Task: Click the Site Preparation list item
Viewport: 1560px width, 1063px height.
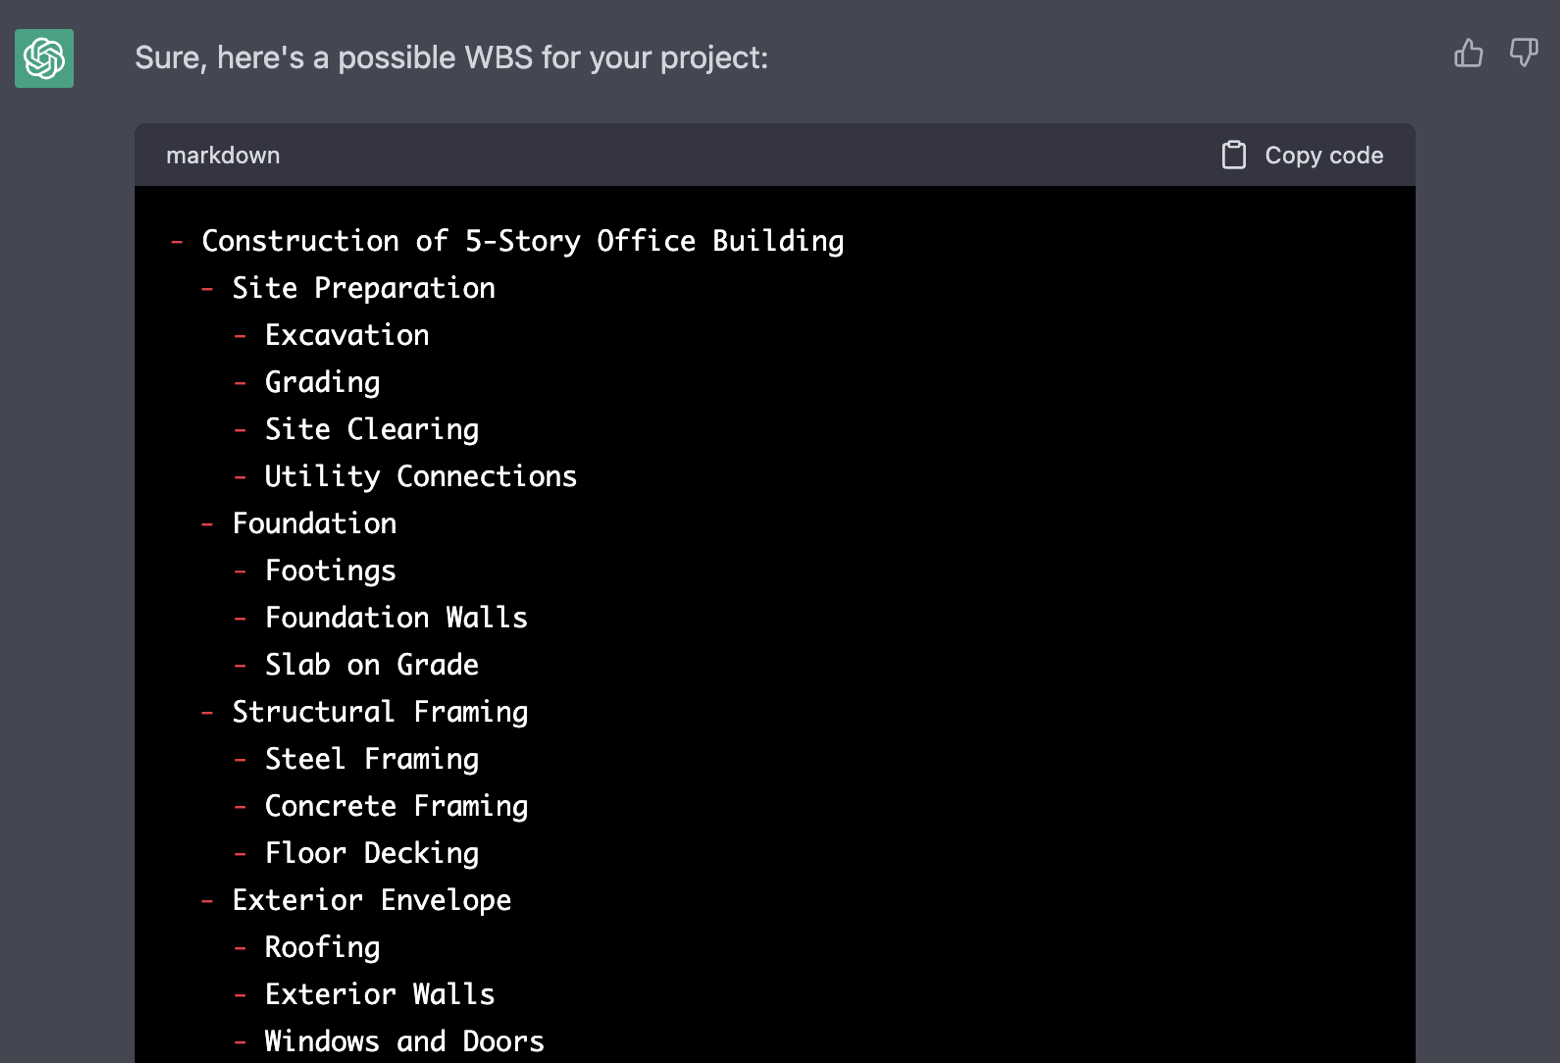Action: point(362,288)
